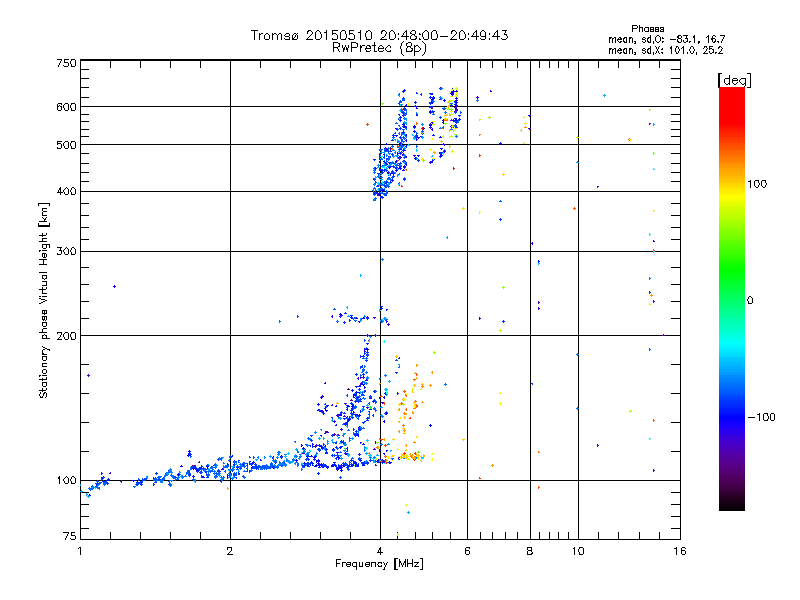Screen dimensions: 800x600
Task: Click the colorbar tick label '0'
Action: point(750,301)
